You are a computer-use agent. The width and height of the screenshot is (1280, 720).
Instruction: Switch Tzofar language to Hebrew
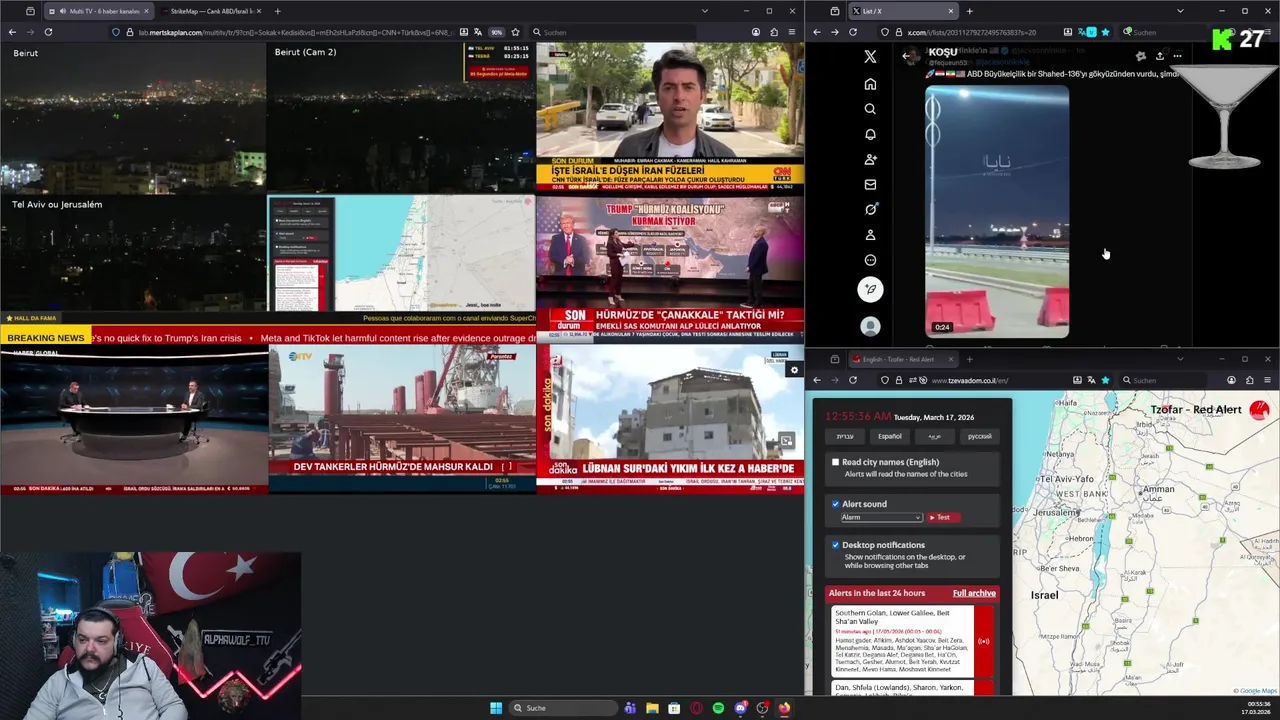845,436
